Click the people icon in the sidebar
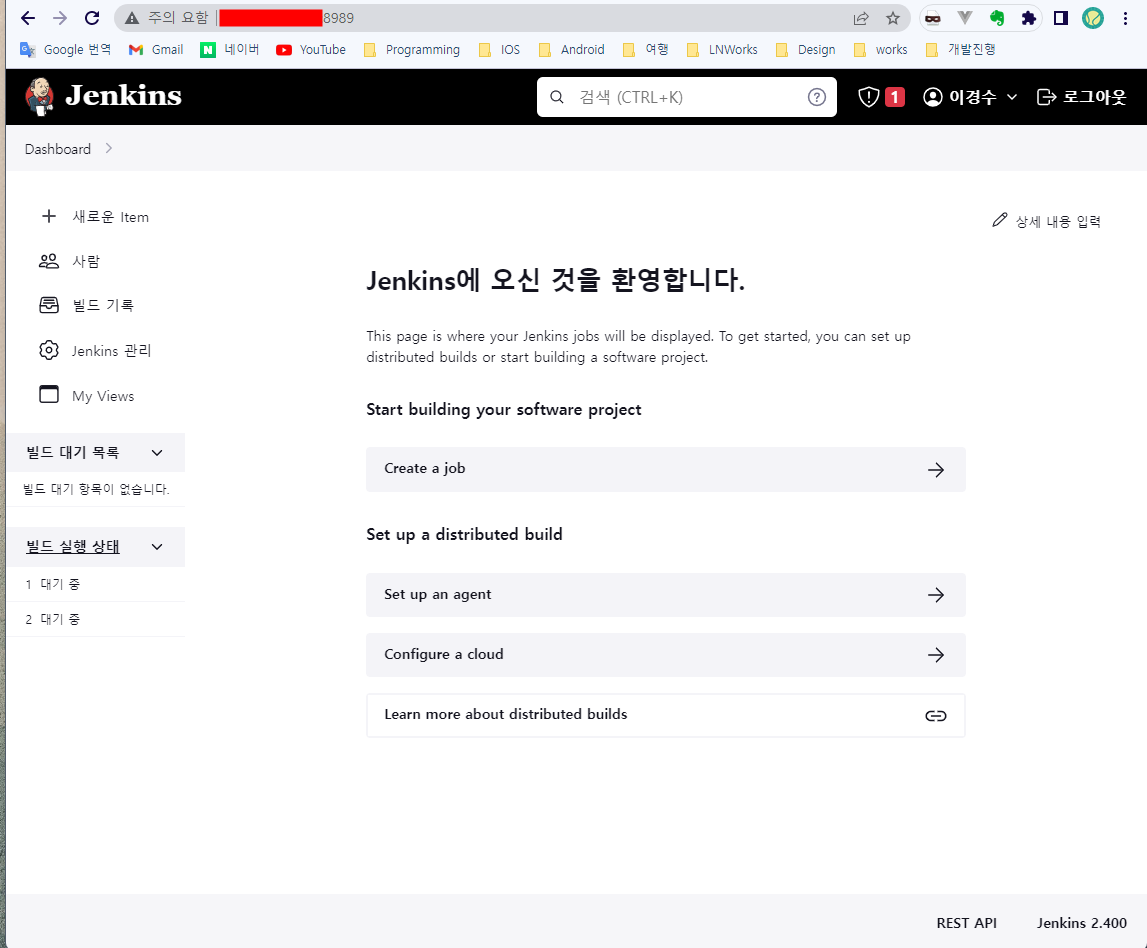This screenshot has width=1147, height=948. (x=49, y=261)
